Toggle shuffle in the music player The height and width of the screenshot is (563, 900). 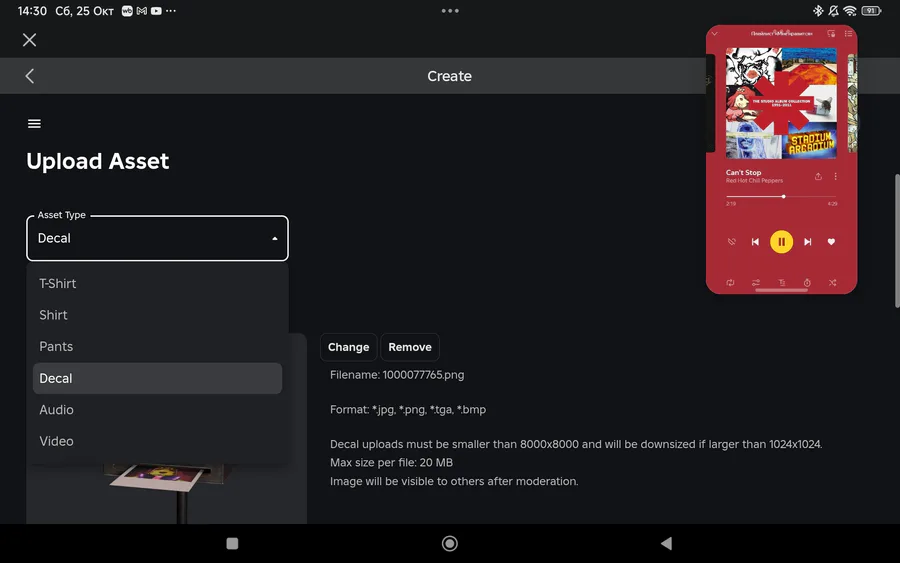[832, 282]
